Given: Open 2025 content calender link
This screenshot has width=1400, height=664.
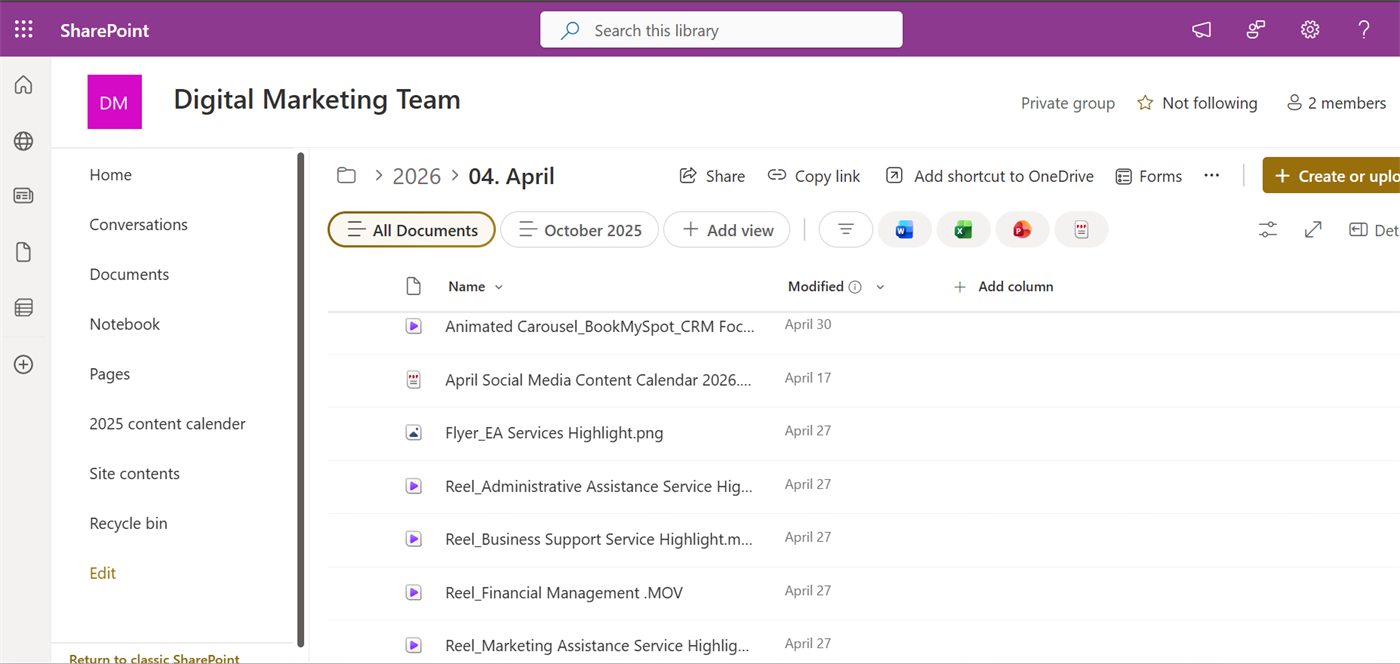Looking at the screenshot, I should click(x=167, y=424).
